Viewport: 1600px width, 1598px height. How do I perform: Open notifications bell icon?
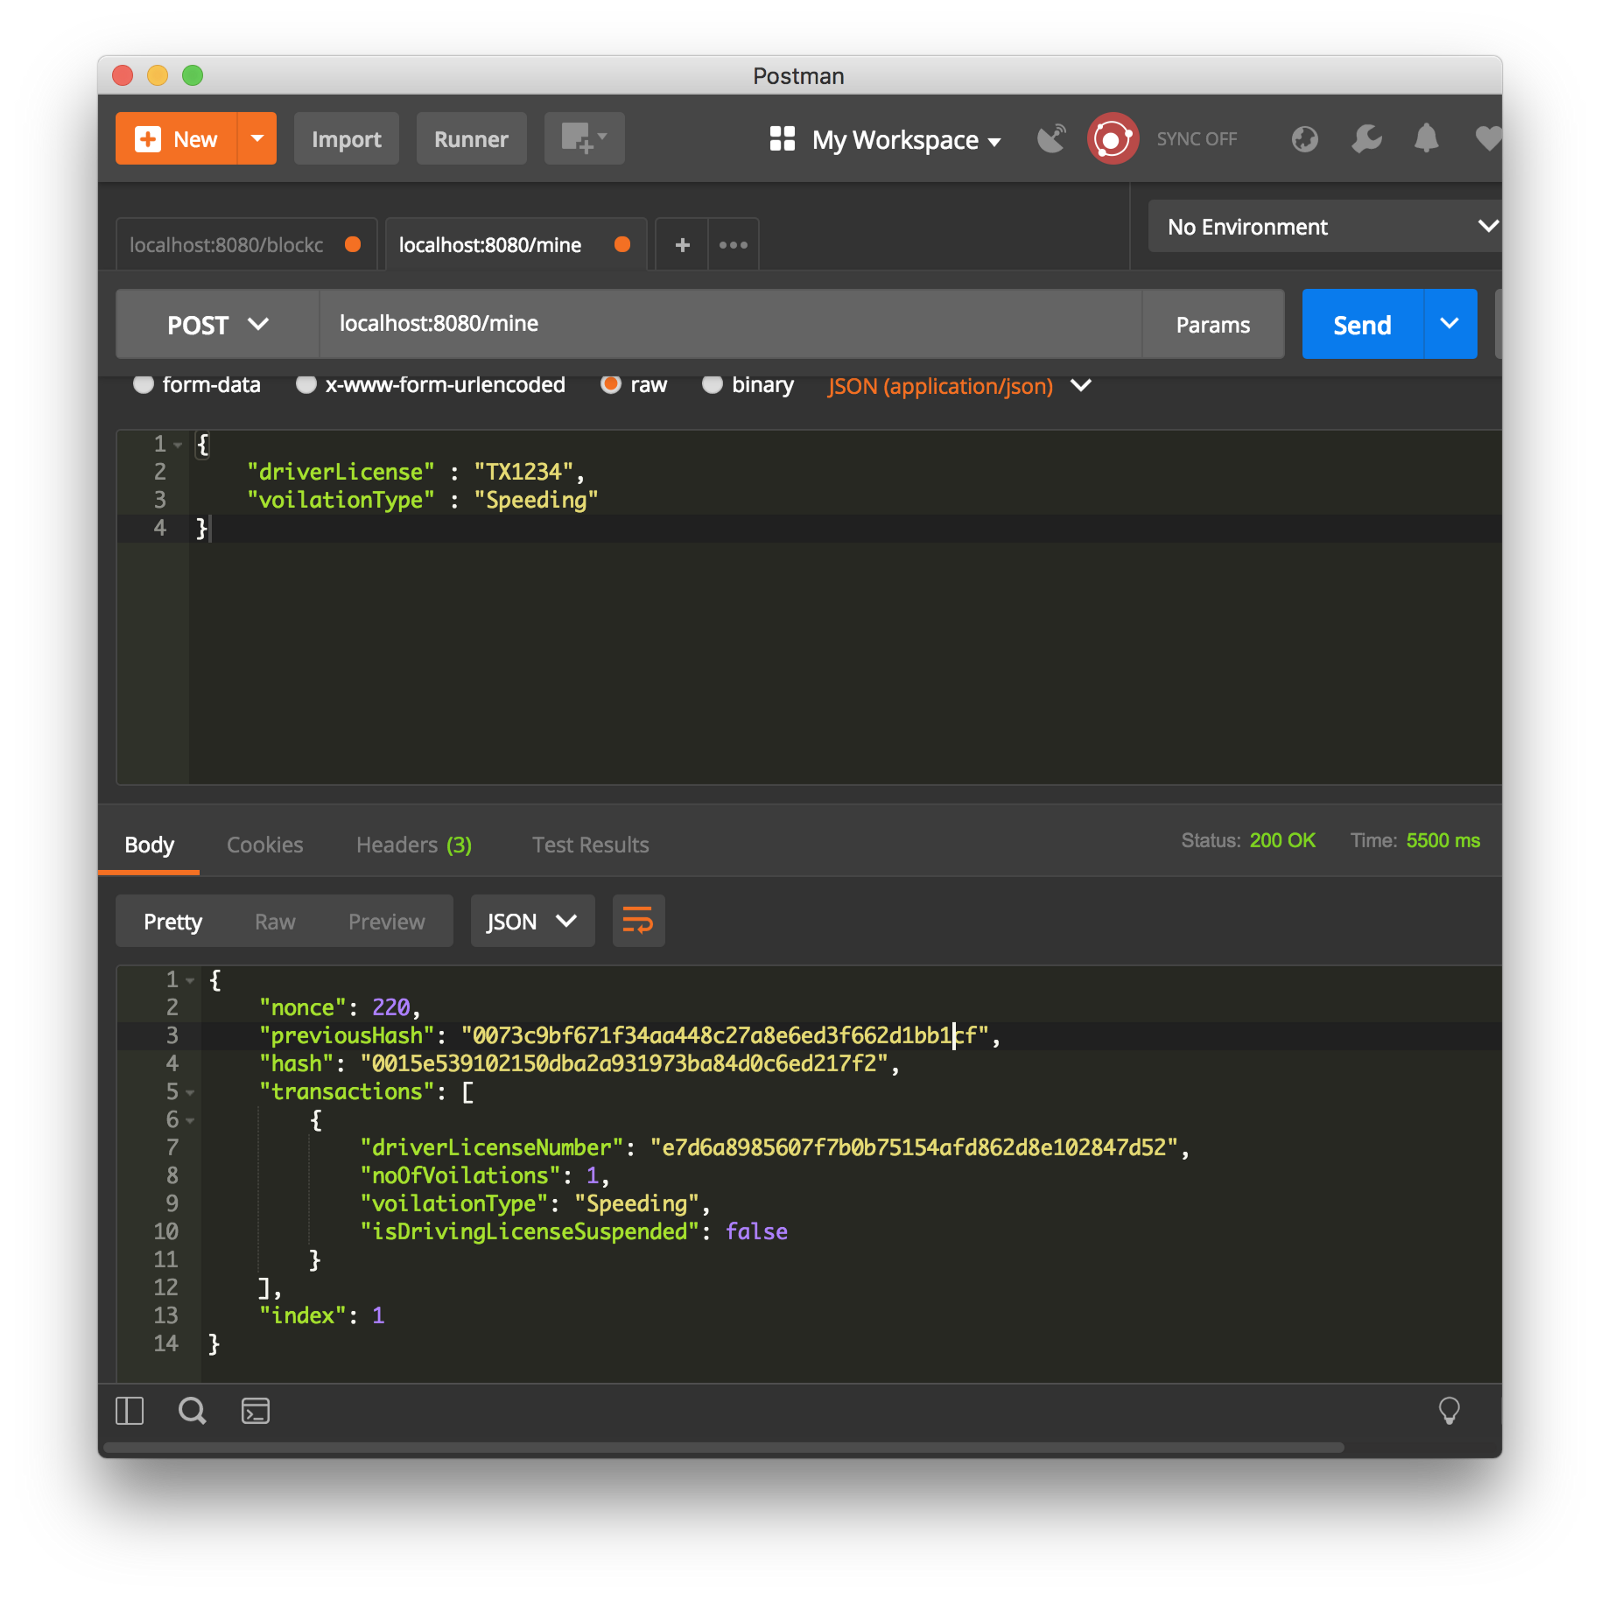(1426, 139)
